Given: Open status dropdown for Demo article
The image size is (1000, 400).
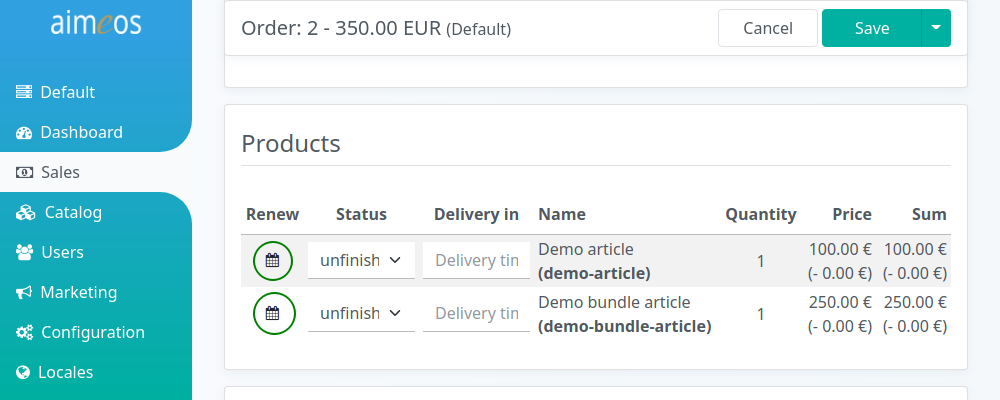Looking at the screenshot, I should [361, 260].
